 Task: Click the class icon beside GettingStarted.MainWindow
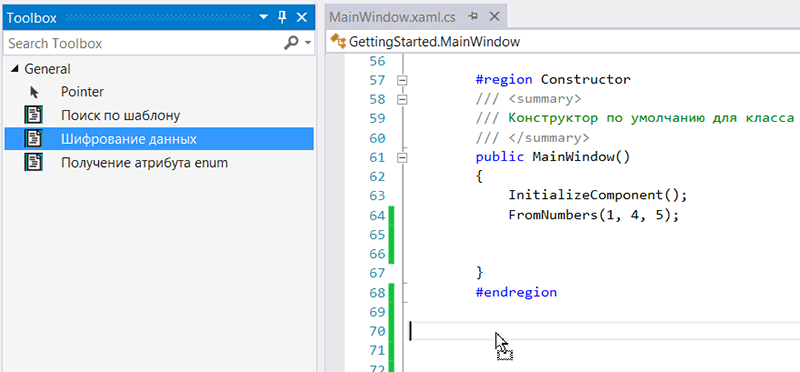[338, 41]
